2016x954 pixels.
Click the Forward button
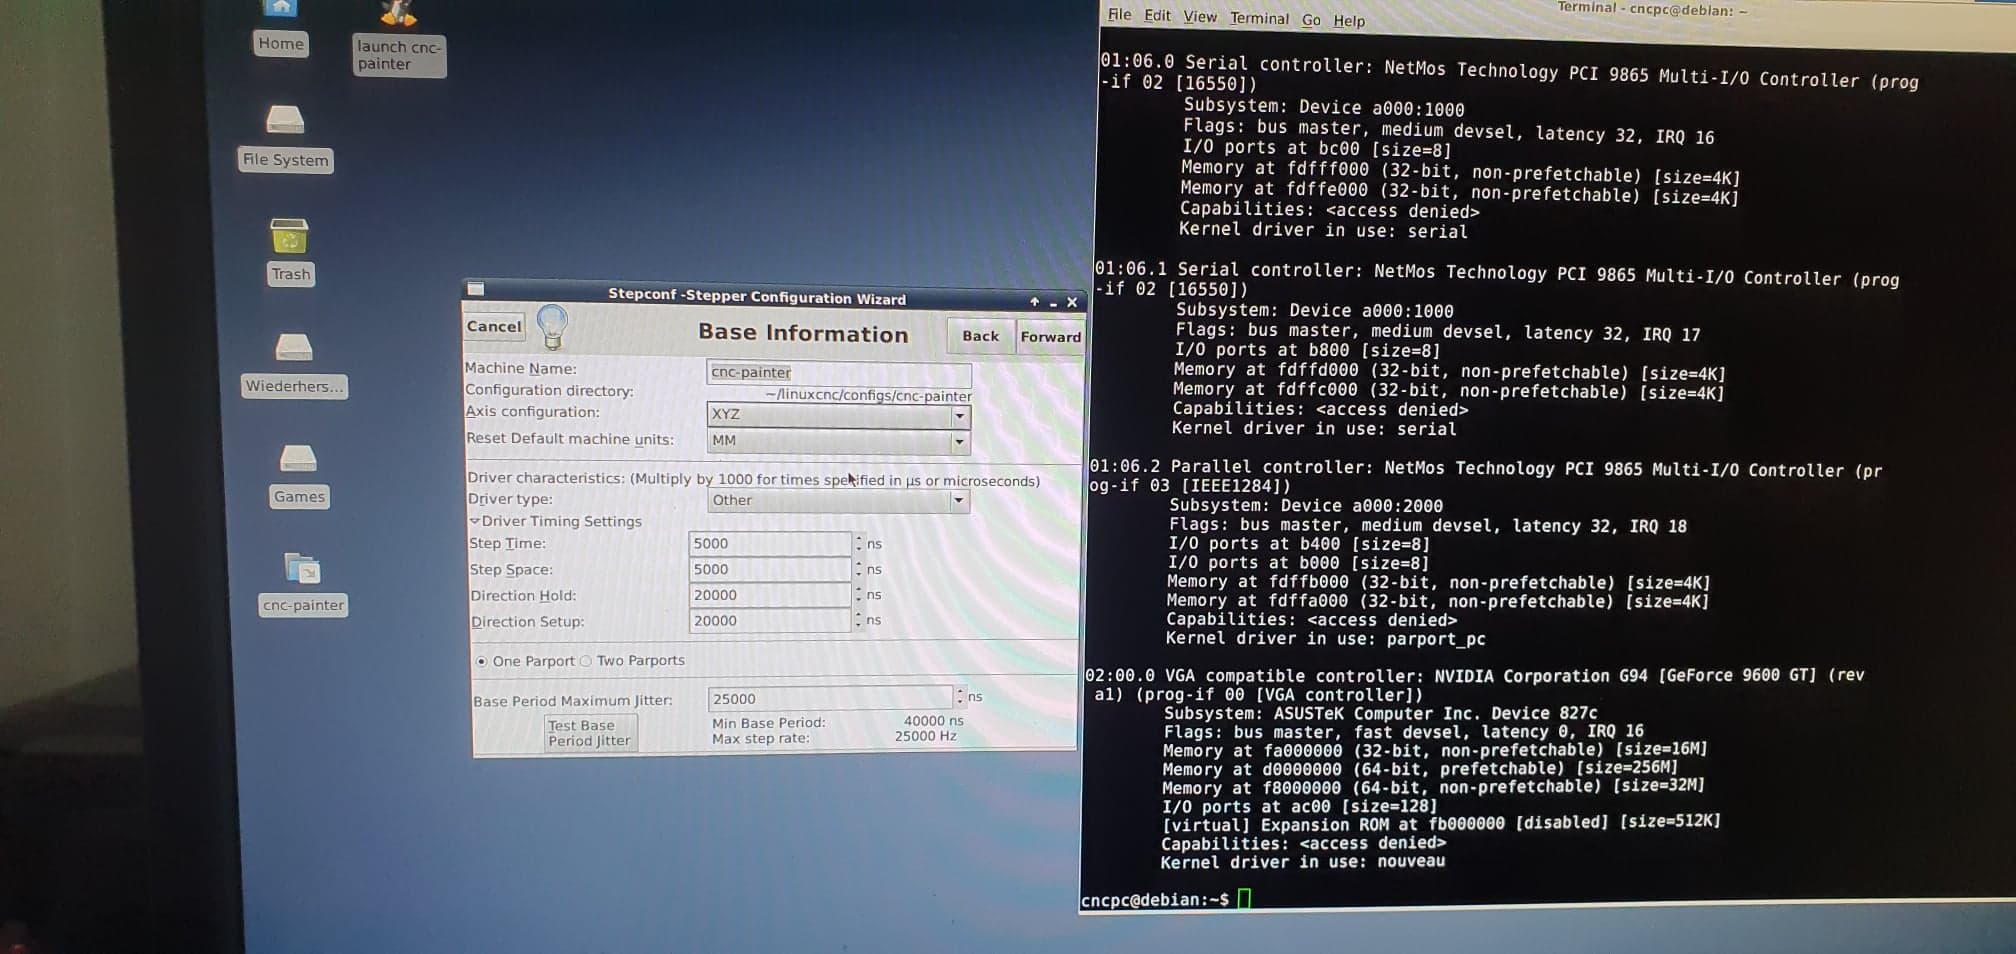[1050, 337]
